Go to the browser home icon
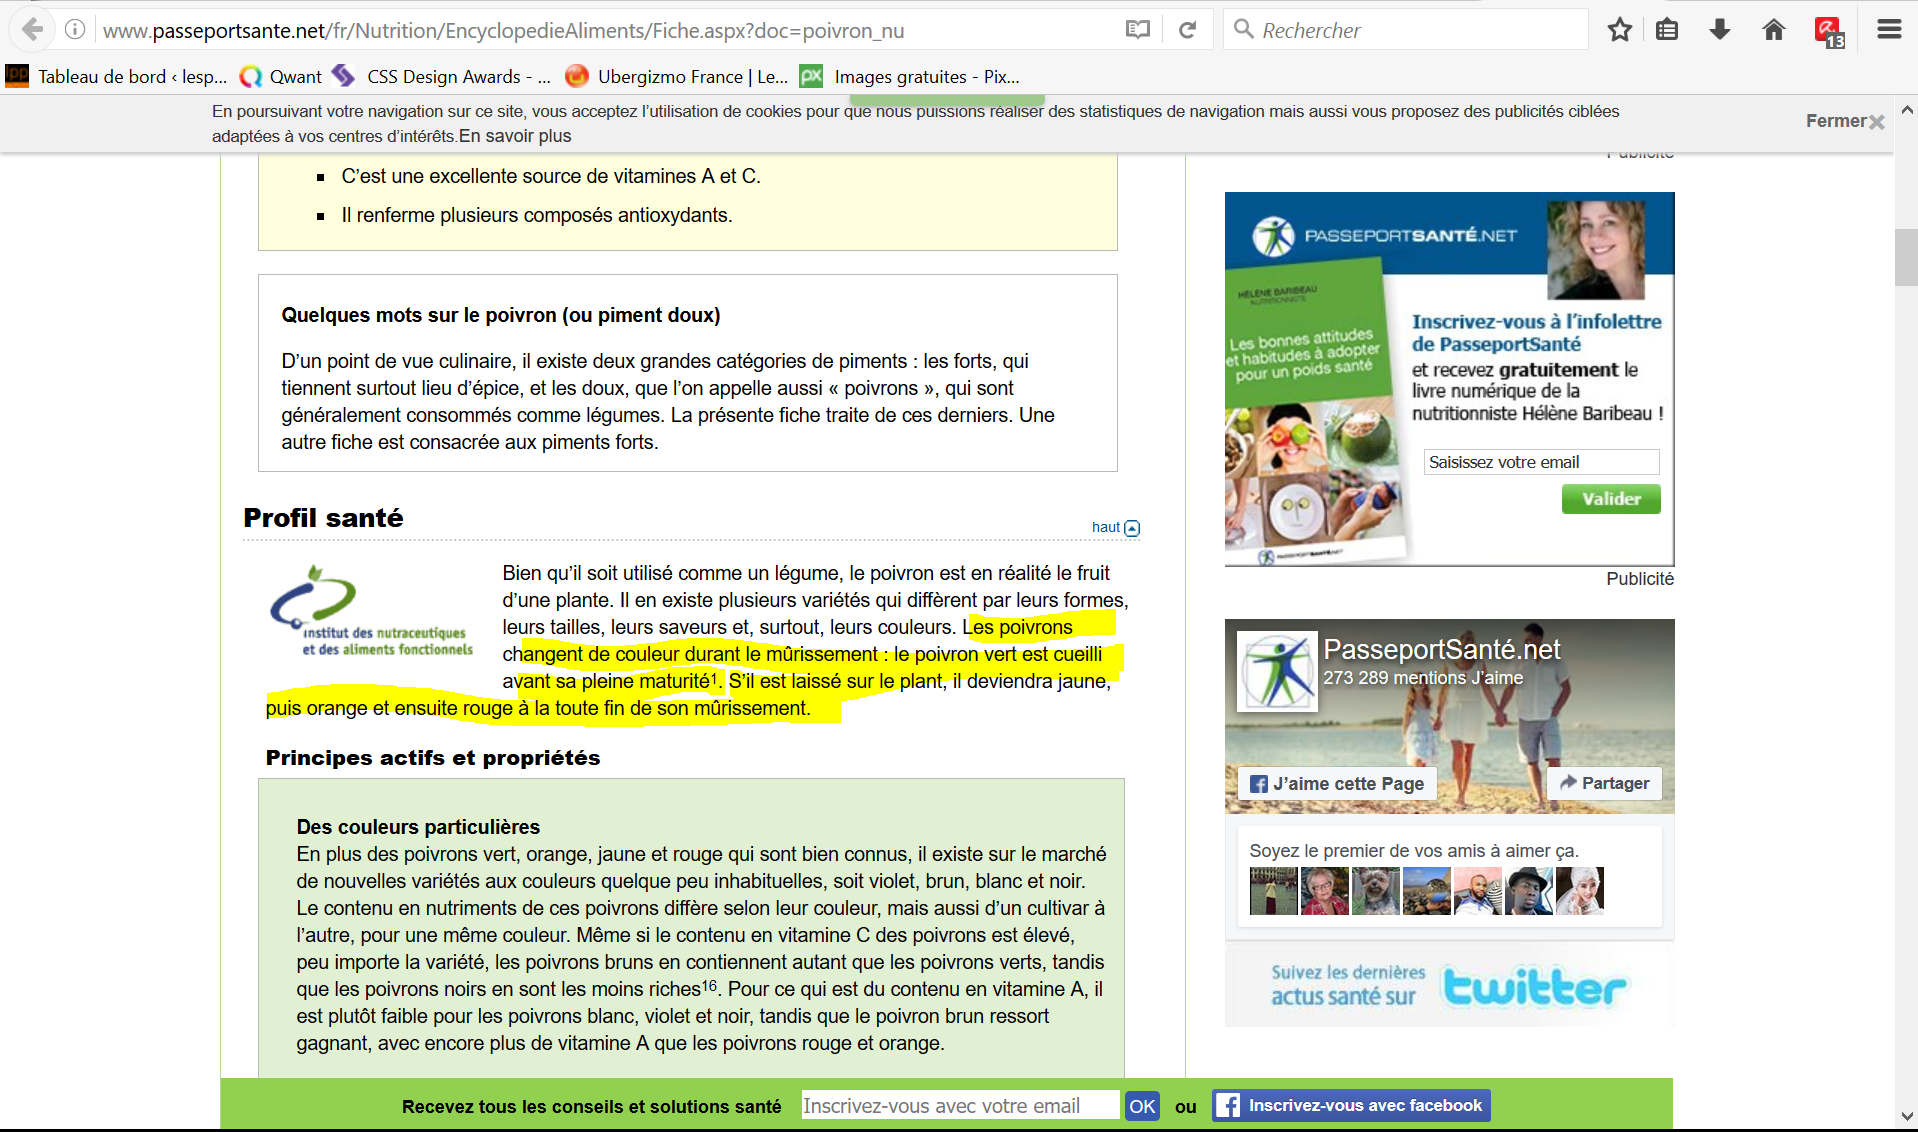The image size is (1918, 1132). pyautogui.click(x=1773, y=30)
